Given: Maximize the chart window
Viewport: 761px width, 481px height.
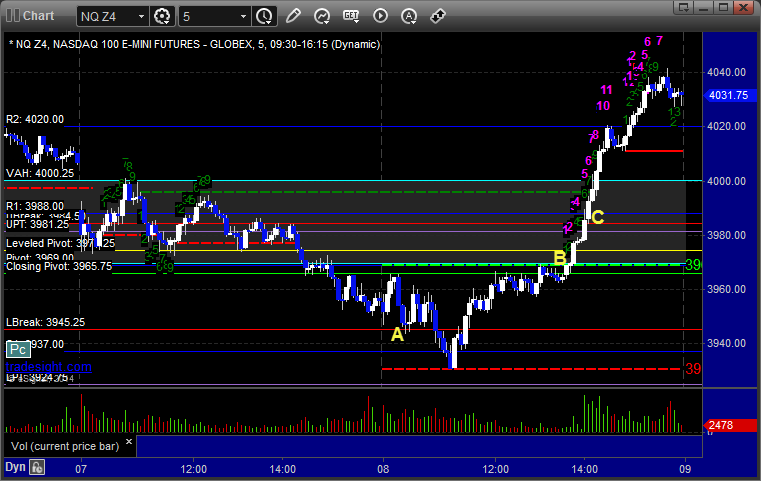Looking at the screenshot, I should click(724, 7).
